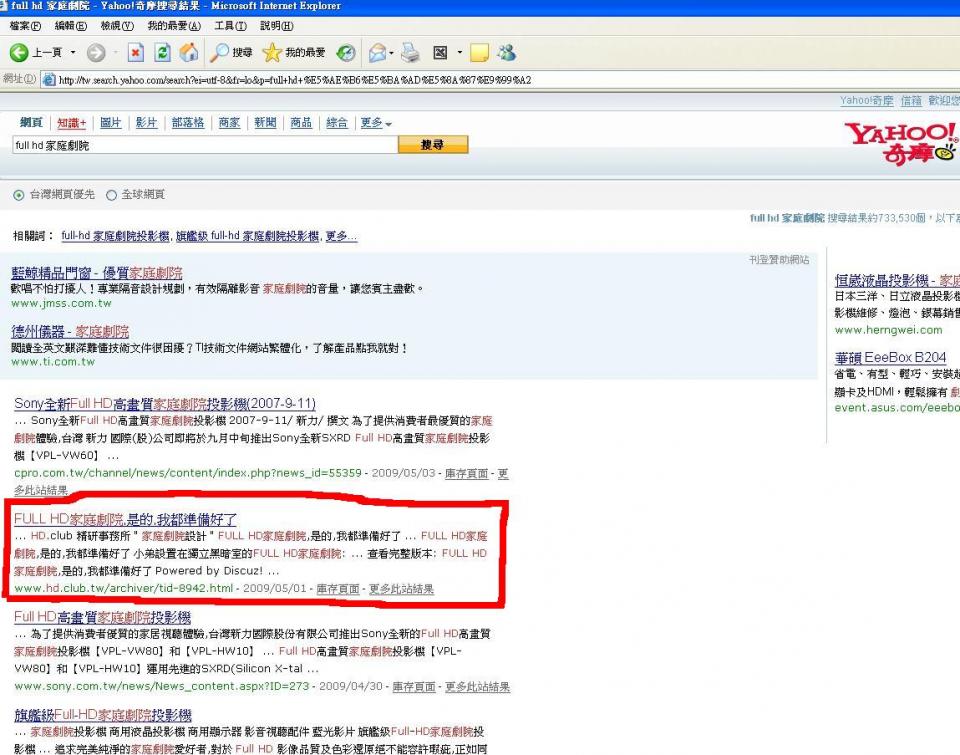Viewport: 960px width, 755px height.
Task: Open result Sony全新Full HD高畫質家庭劇院投影機(2007-9-11)
Action: click(x=165, y=404)
